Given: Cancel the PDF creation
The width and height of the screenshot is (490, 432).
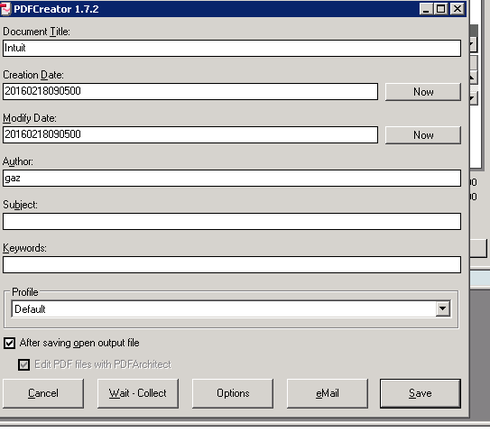Looking at the screenshot, I should pyautogui.click(x=43, y=393).
